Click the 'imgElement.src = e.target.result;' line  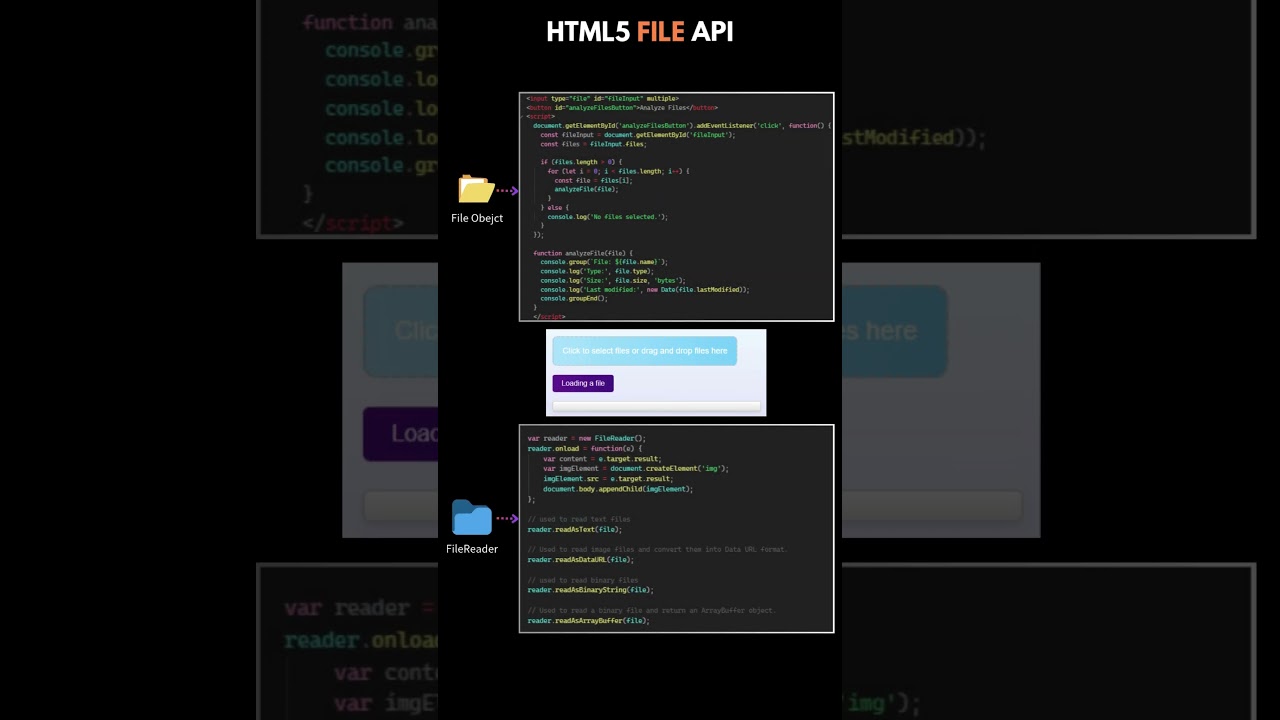coord(608,479)
